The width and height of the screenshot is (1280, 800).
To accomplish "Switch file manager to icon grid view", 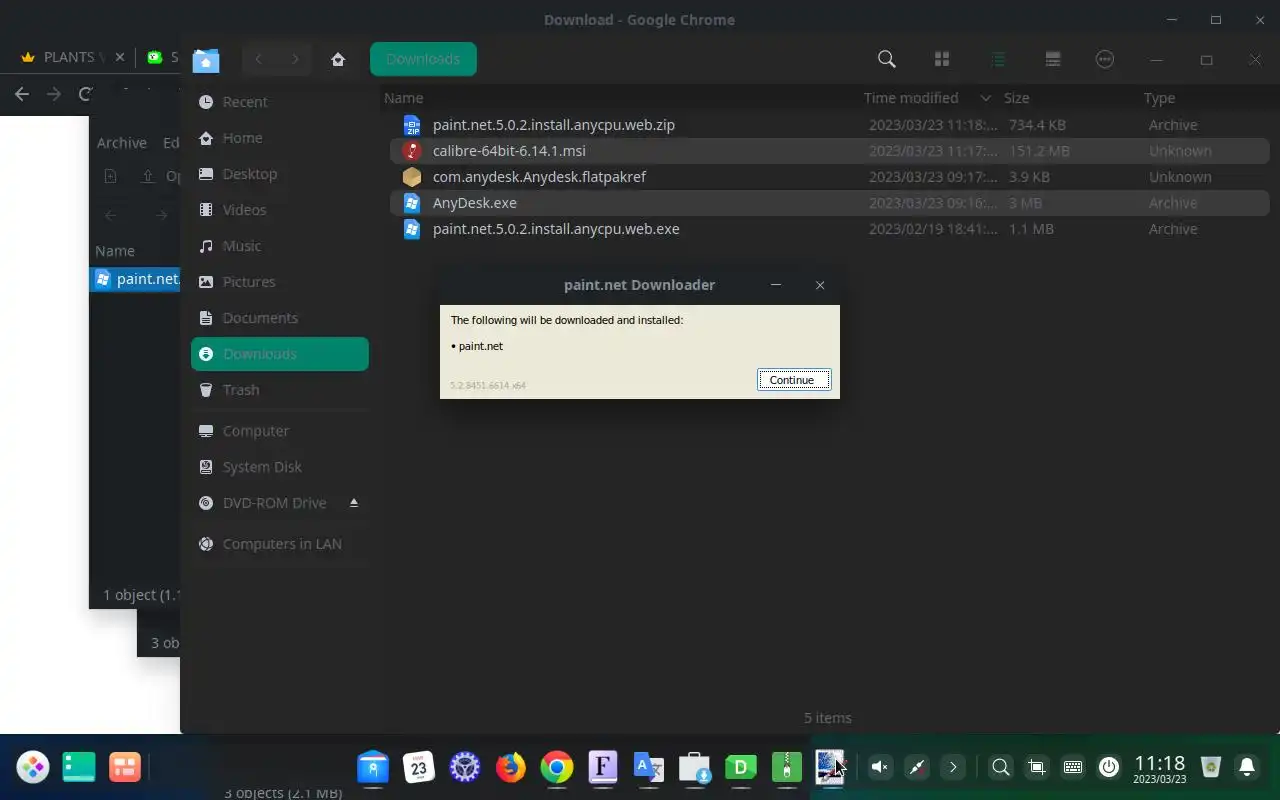I will [942, 59].
